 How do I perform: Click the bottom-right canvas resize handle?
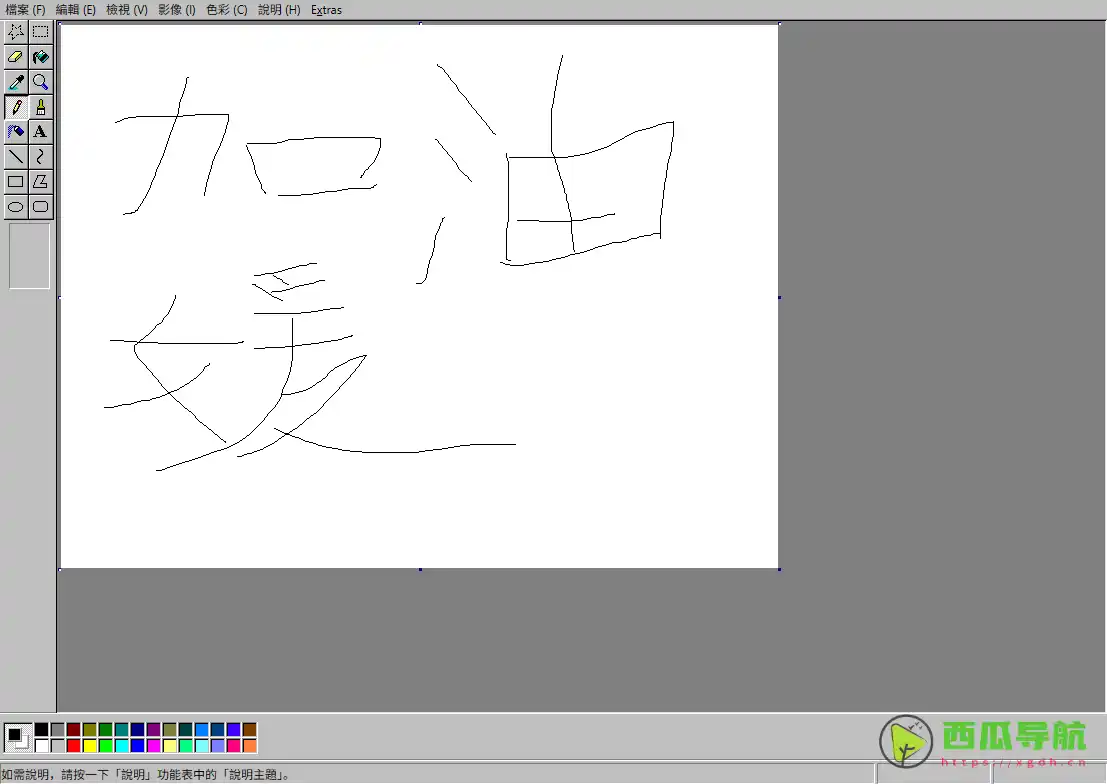click(779, 569)
